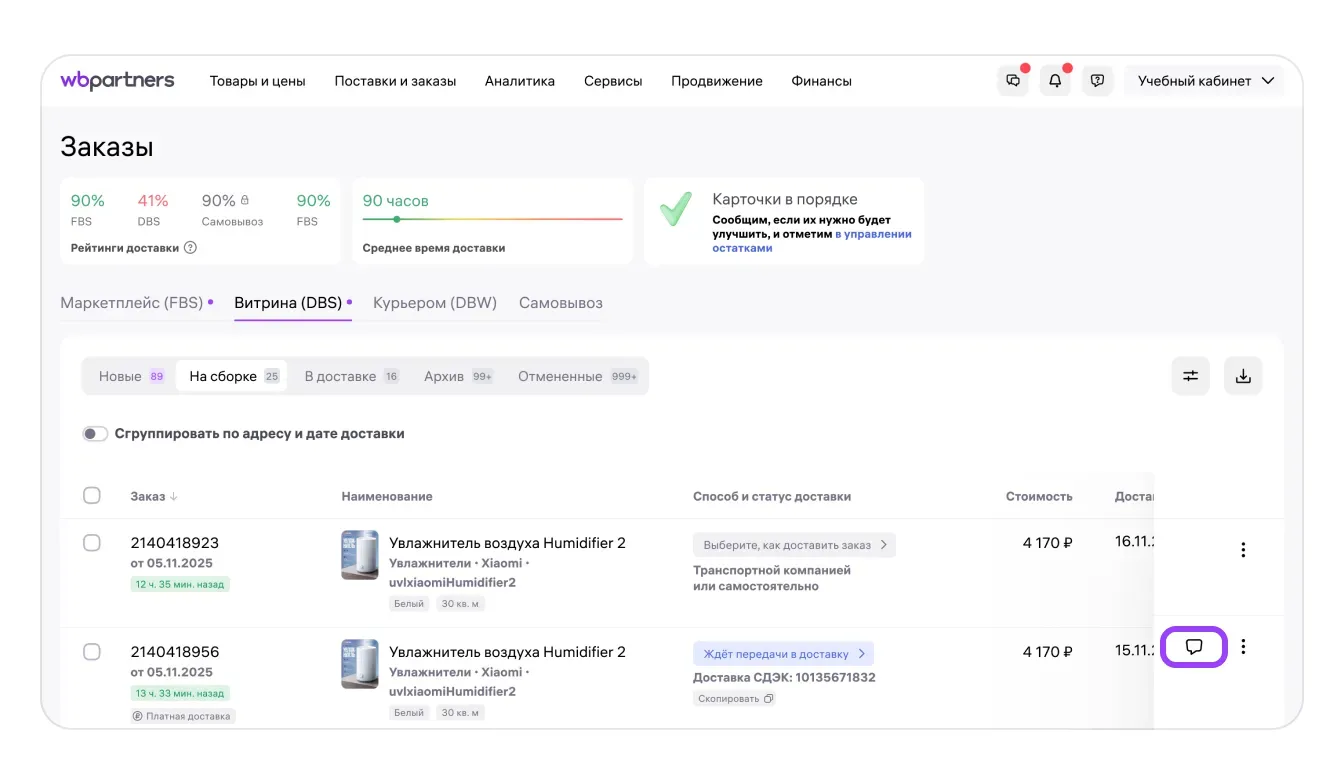Click the sort arrow next to Заказ
Viewport: 1344px width, 784px height.
click(174, 496)
